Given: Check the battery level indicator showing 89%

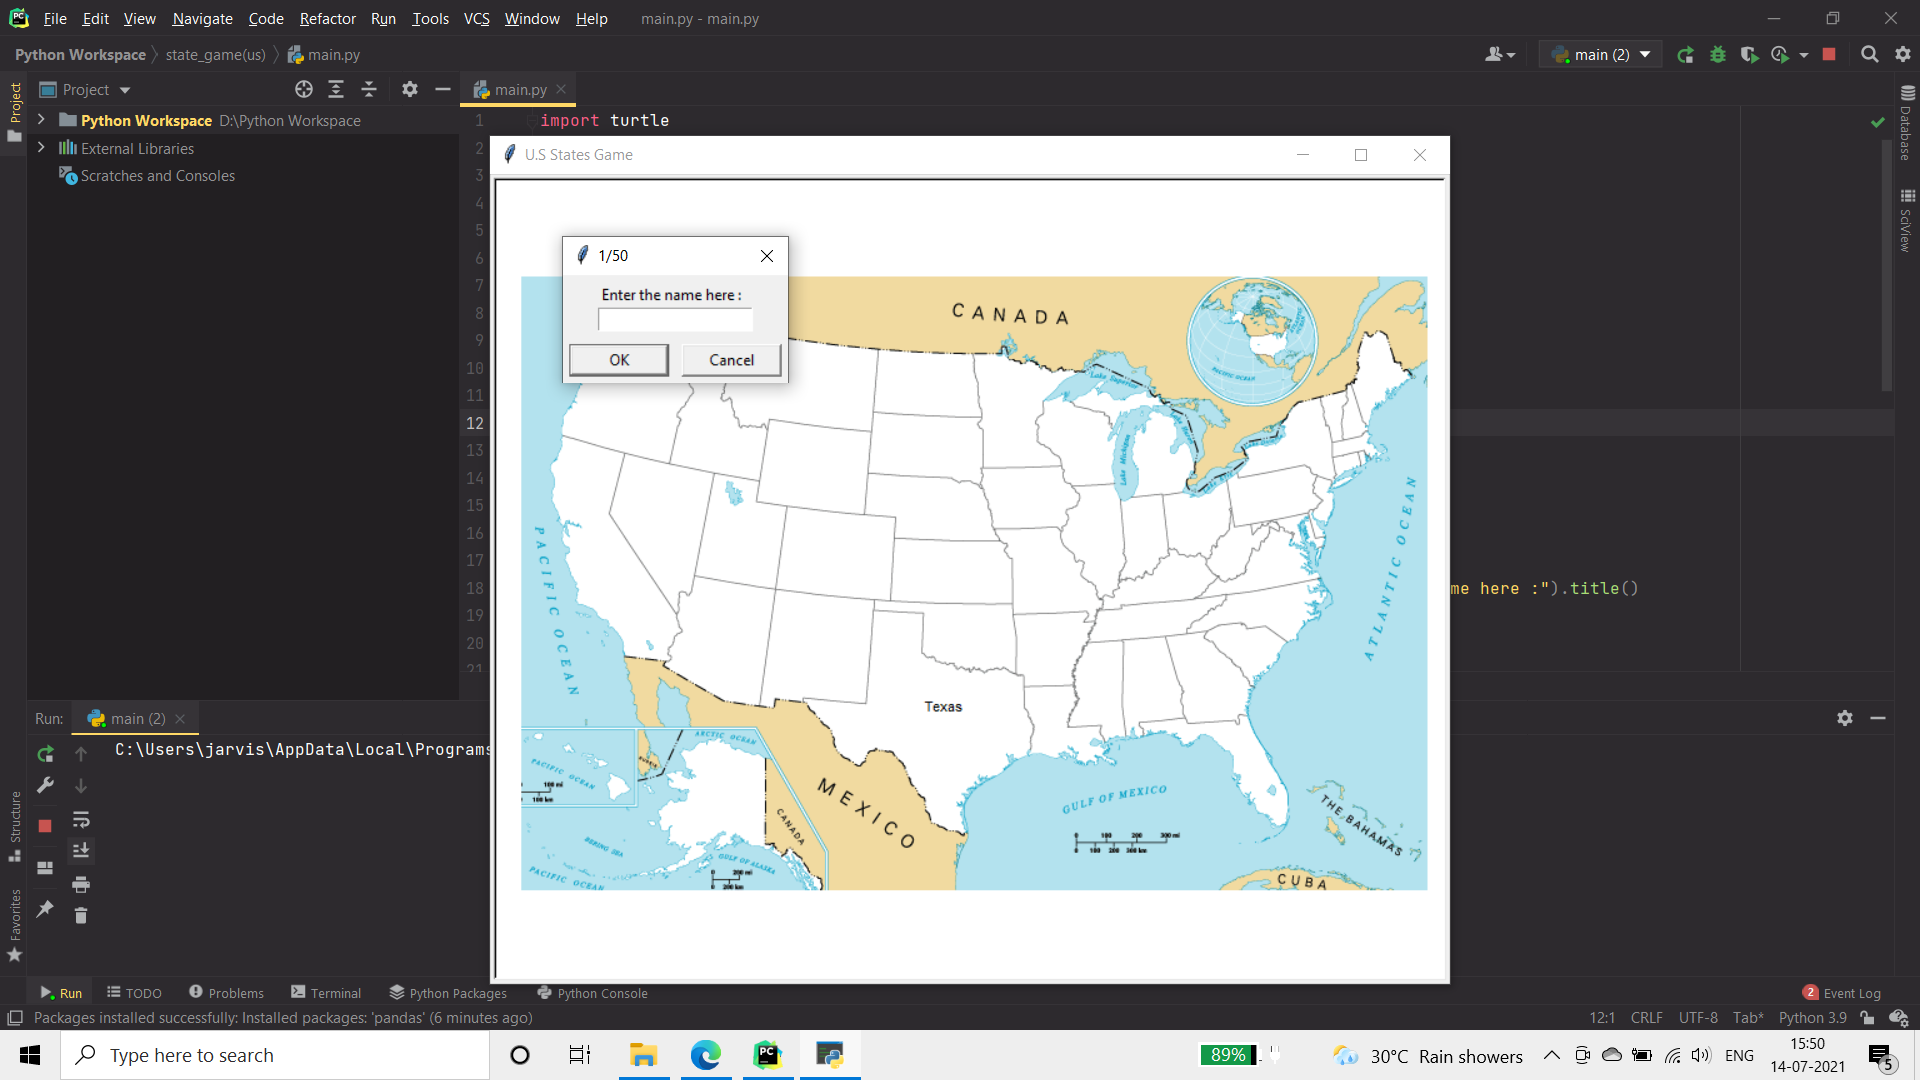Looking at the screenshot, I should (x=1228, y=1054).
